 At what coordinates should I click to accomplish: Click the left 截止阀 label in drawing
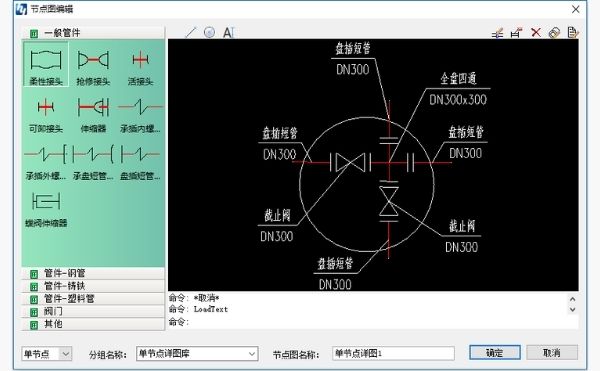[x=277, y=216]
